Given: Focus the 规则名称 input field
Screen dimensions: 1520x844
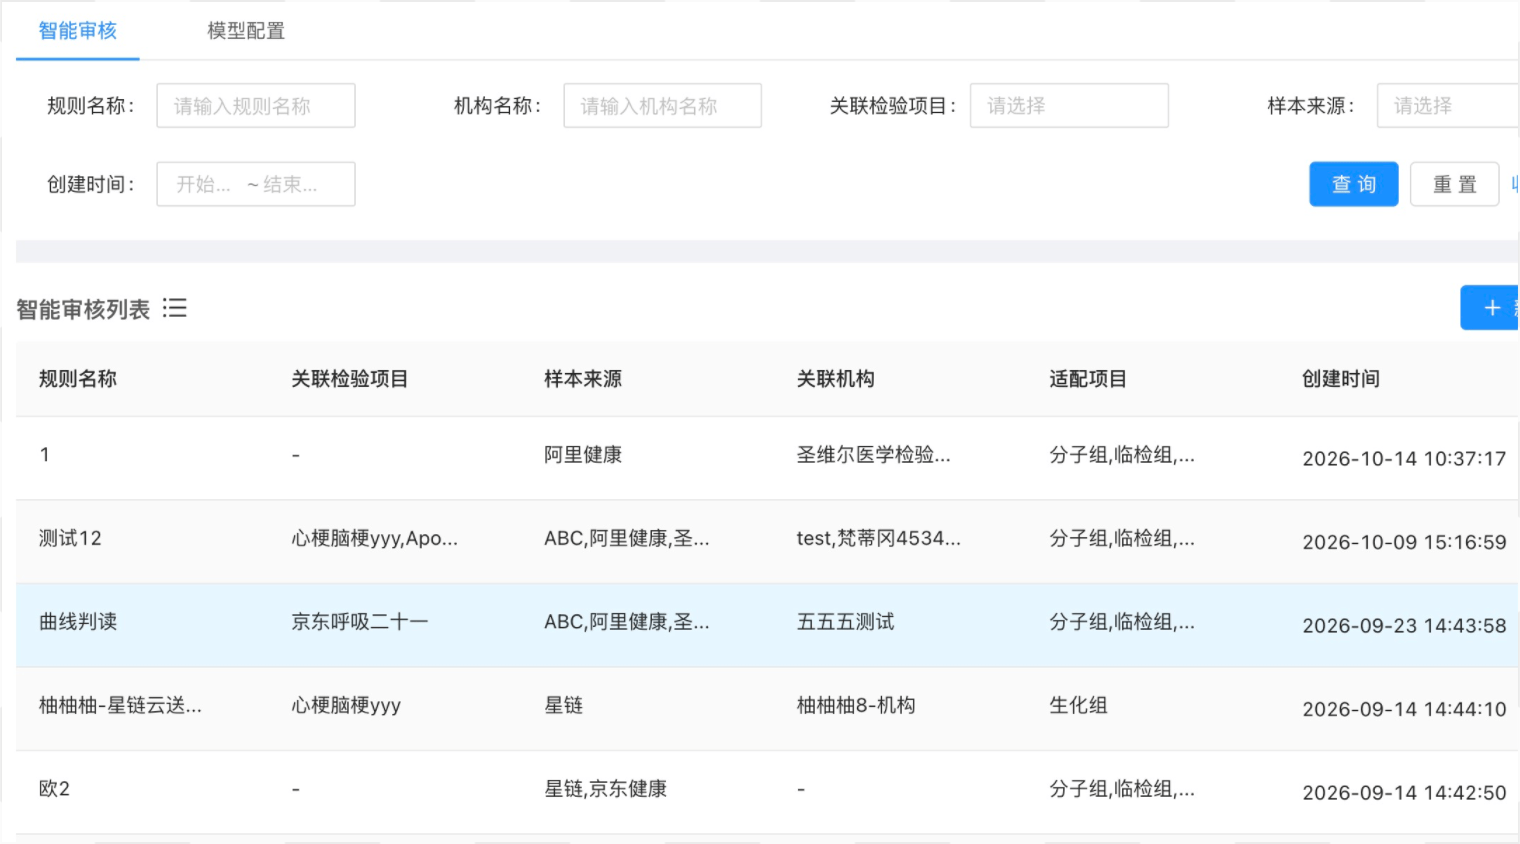Looking at the screenshot, I should [256, 106].
